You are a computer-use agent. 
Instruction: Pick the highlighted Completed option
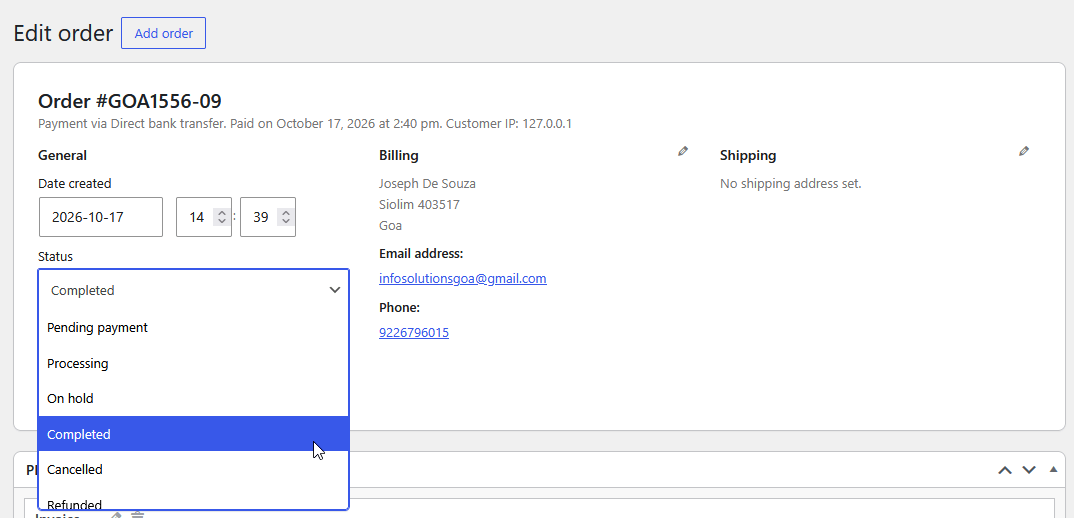193,434
